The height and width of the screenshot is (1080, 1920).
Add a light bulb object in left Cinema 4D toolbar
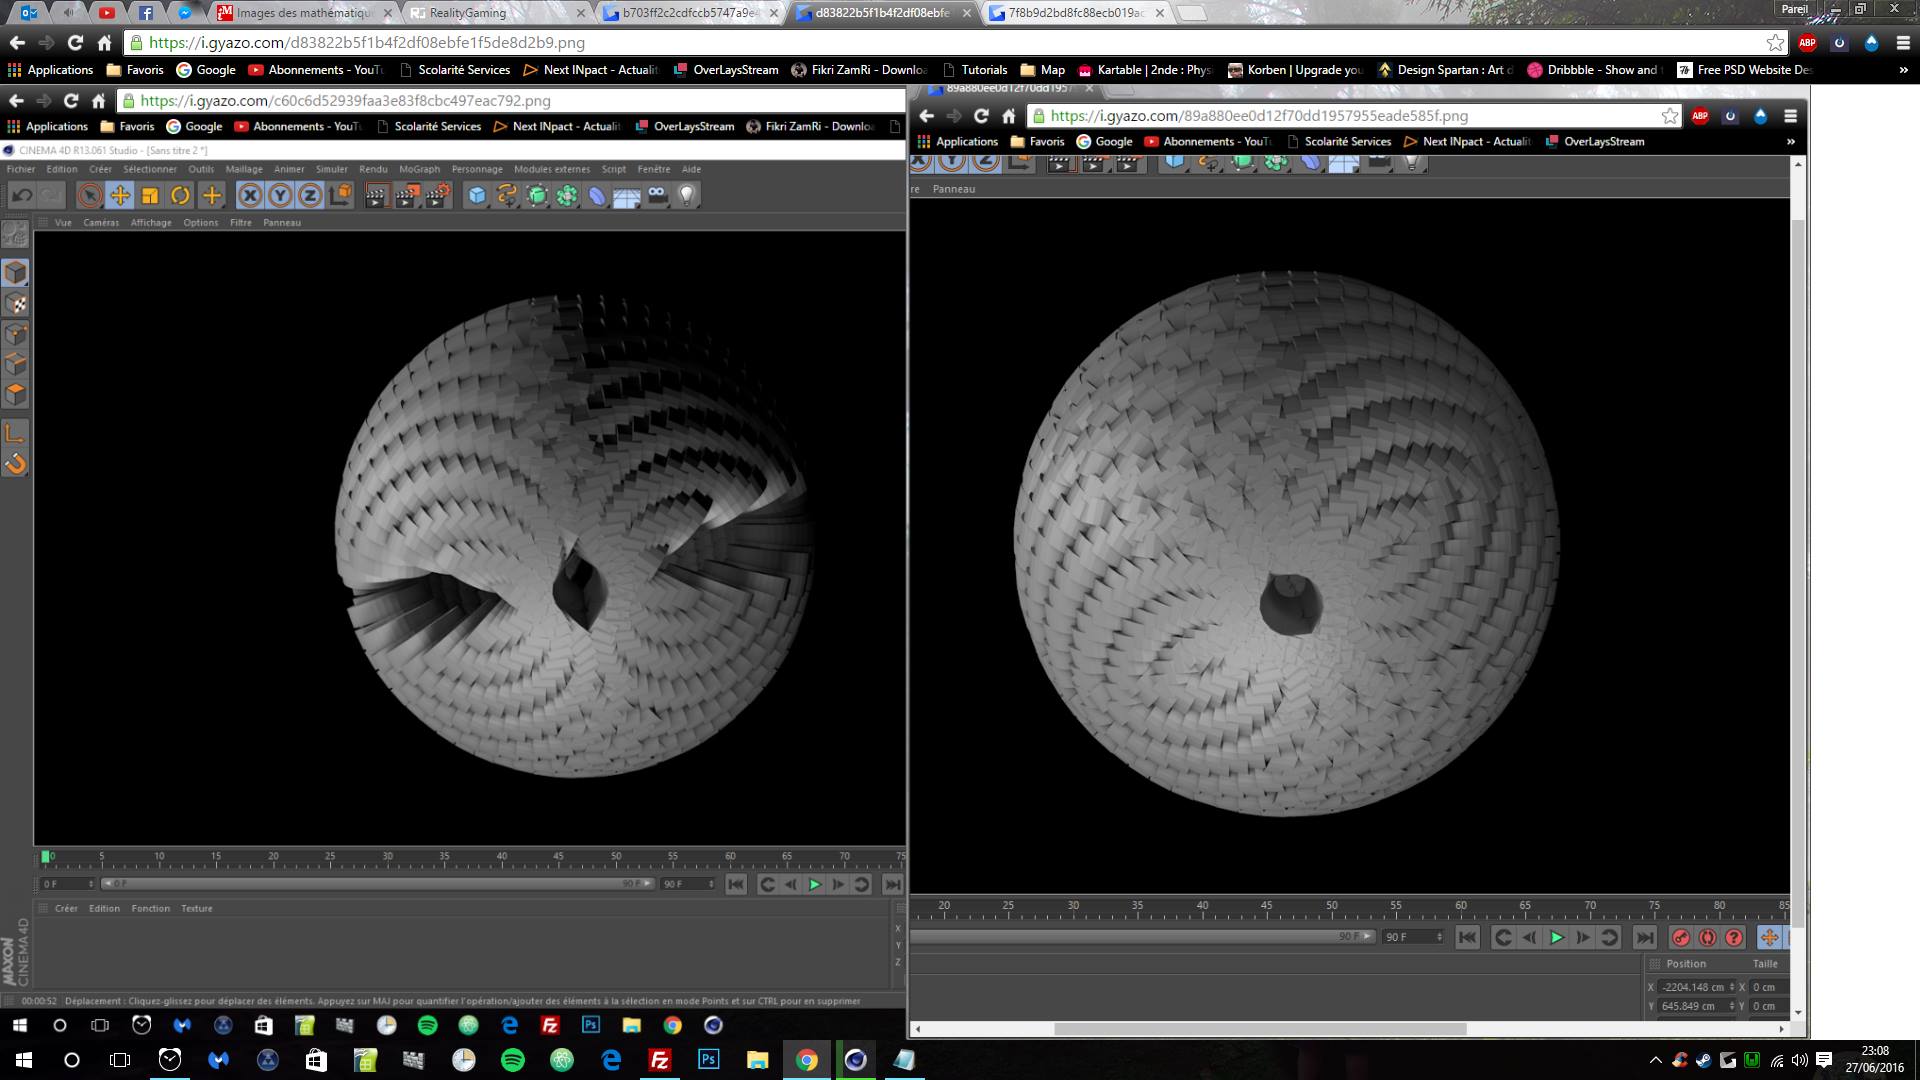(687, 195)
